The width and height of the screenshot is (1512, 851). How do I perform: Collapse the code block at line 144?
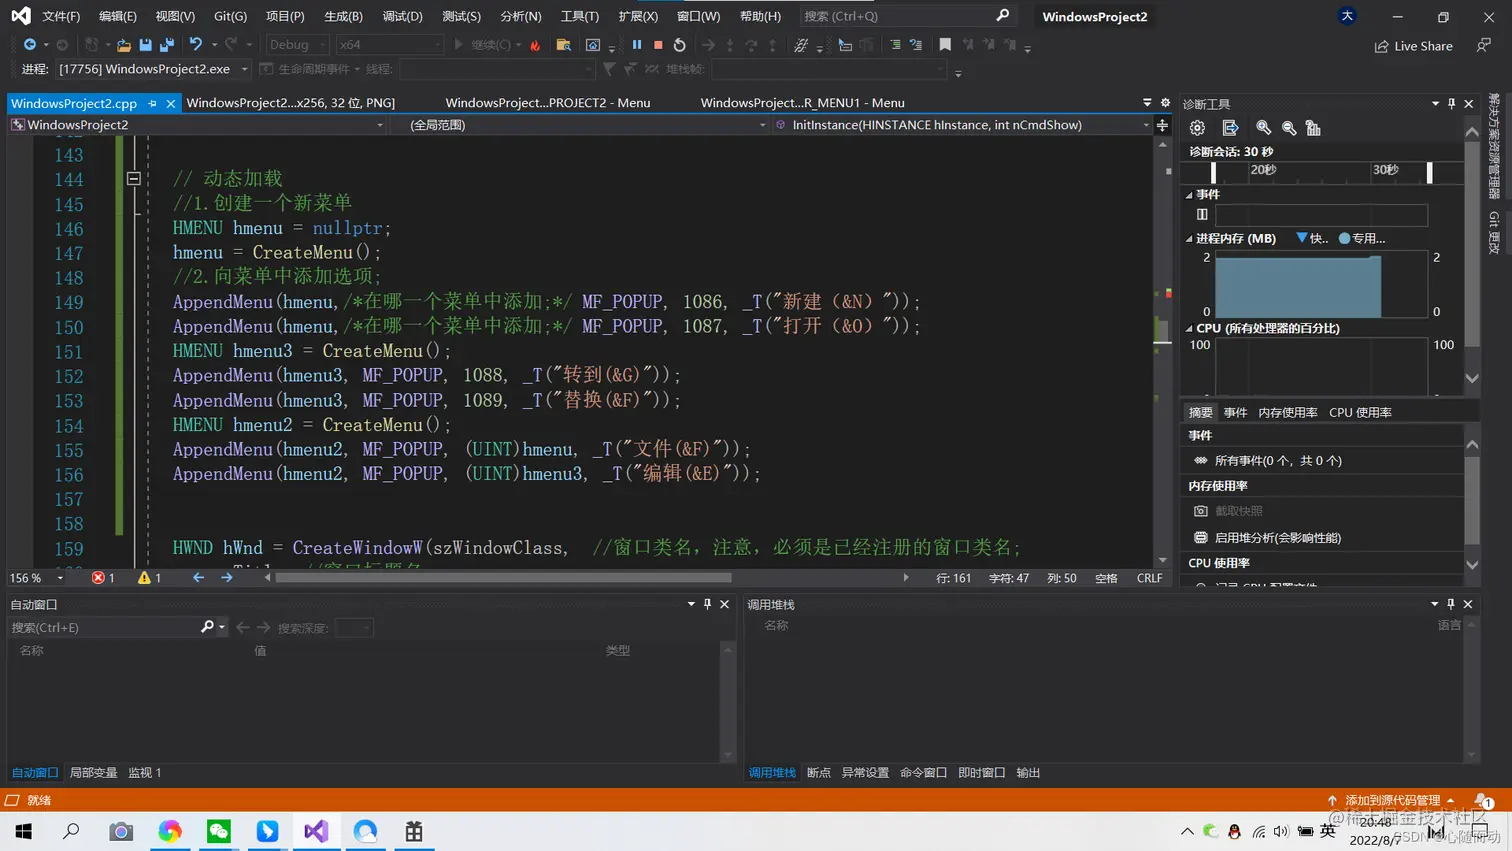(133, 179)
